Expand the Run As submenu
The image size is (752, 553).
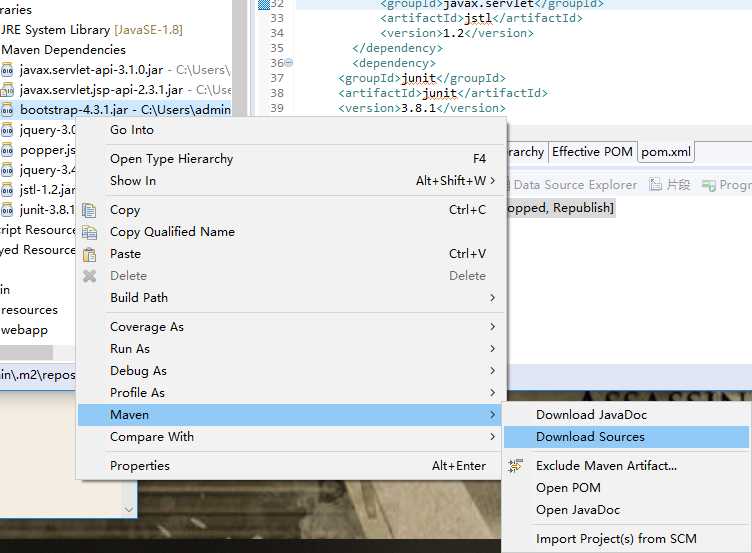tap(291, 349)
